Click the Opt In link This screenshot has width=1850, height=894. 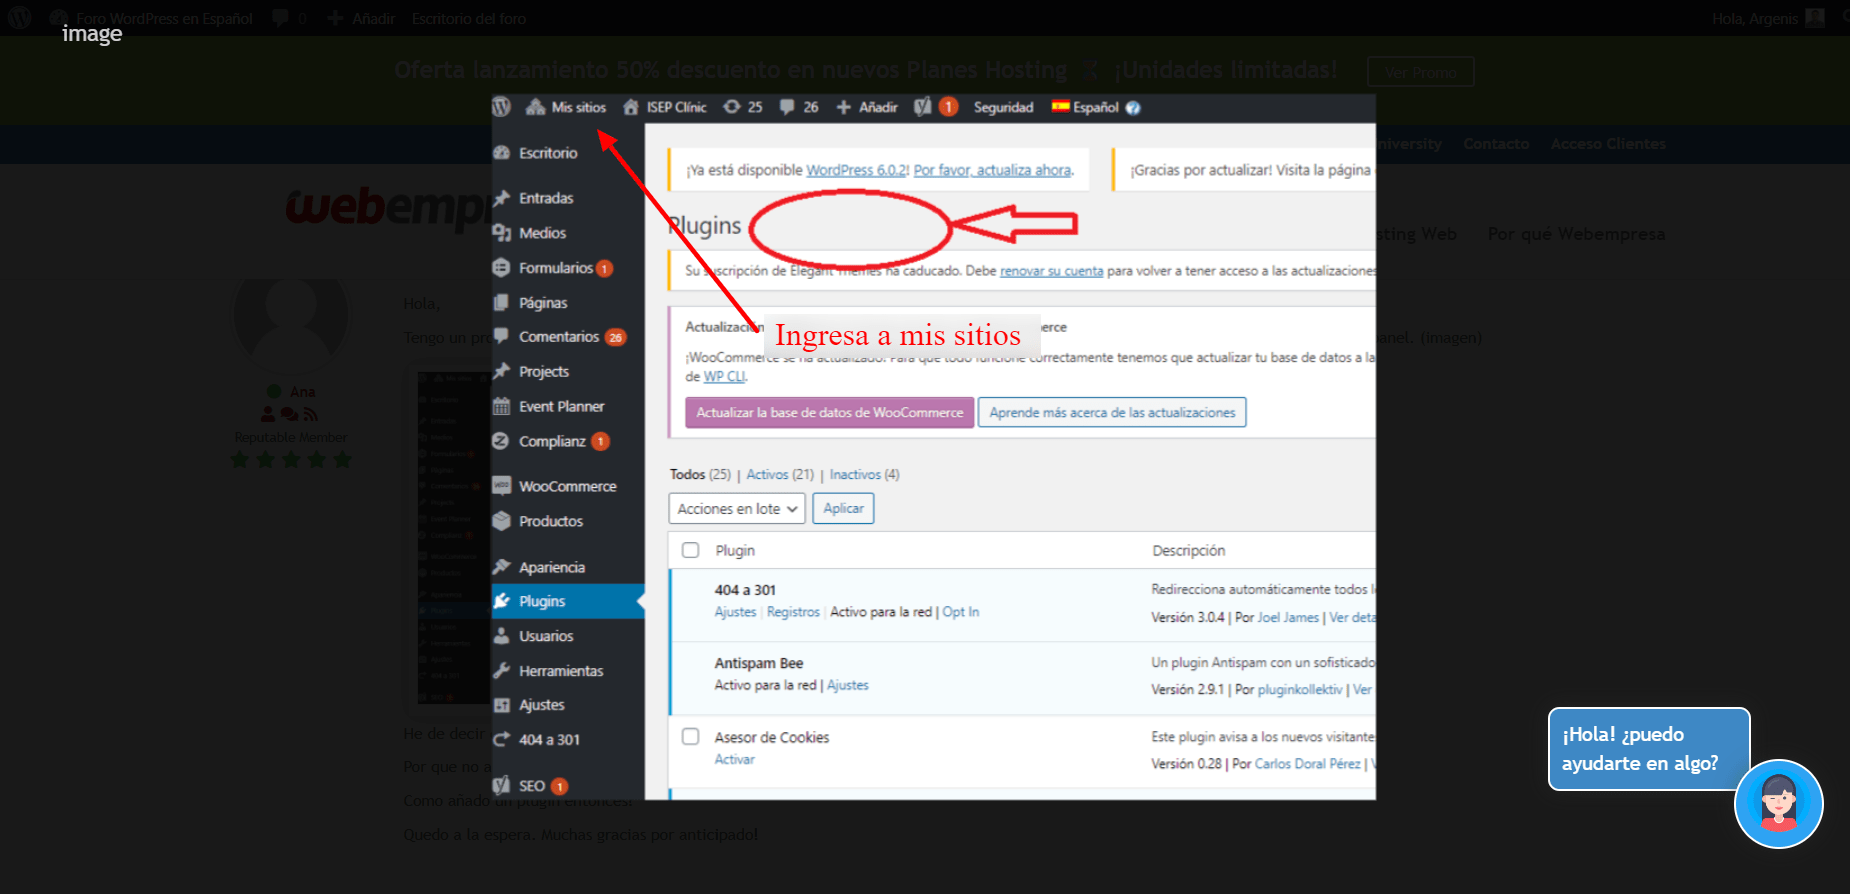(961, 612)
